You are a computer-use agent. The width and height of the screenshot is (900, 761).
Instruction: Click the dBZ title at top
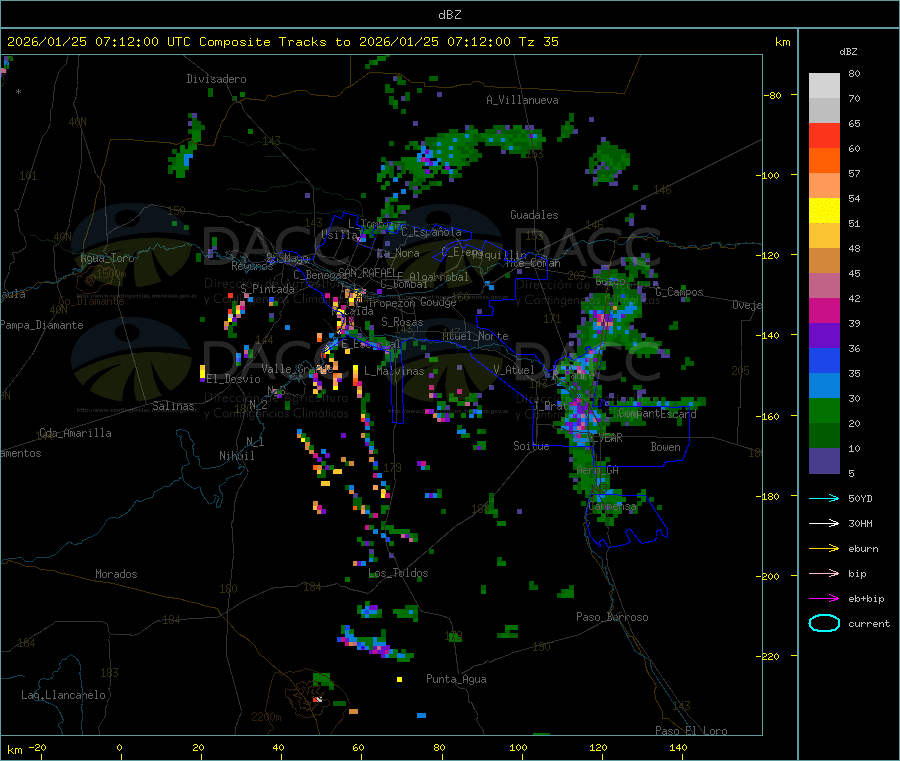click(x=449, y=14)
